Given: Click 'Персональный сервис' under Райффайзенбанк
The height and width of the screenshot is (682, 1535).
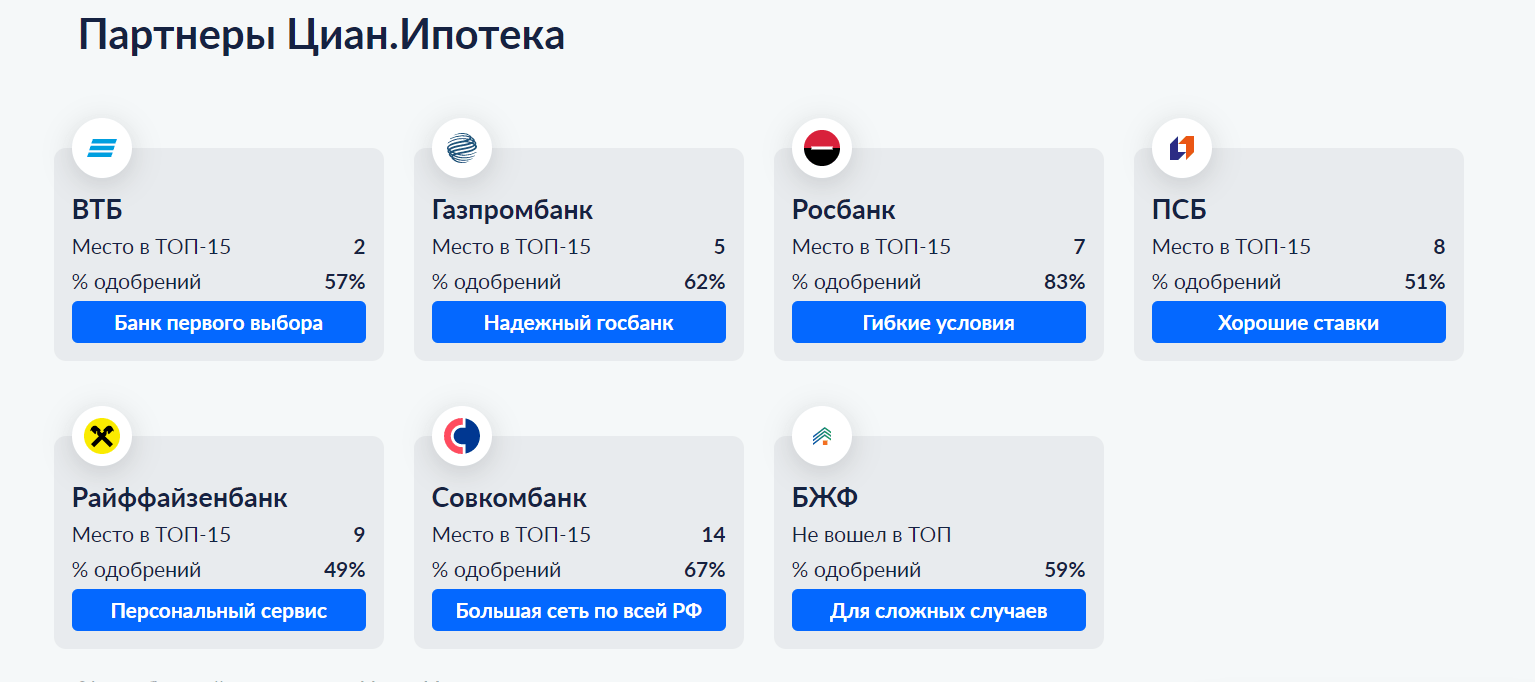Looking at the screenshot, I should [218, 610].
